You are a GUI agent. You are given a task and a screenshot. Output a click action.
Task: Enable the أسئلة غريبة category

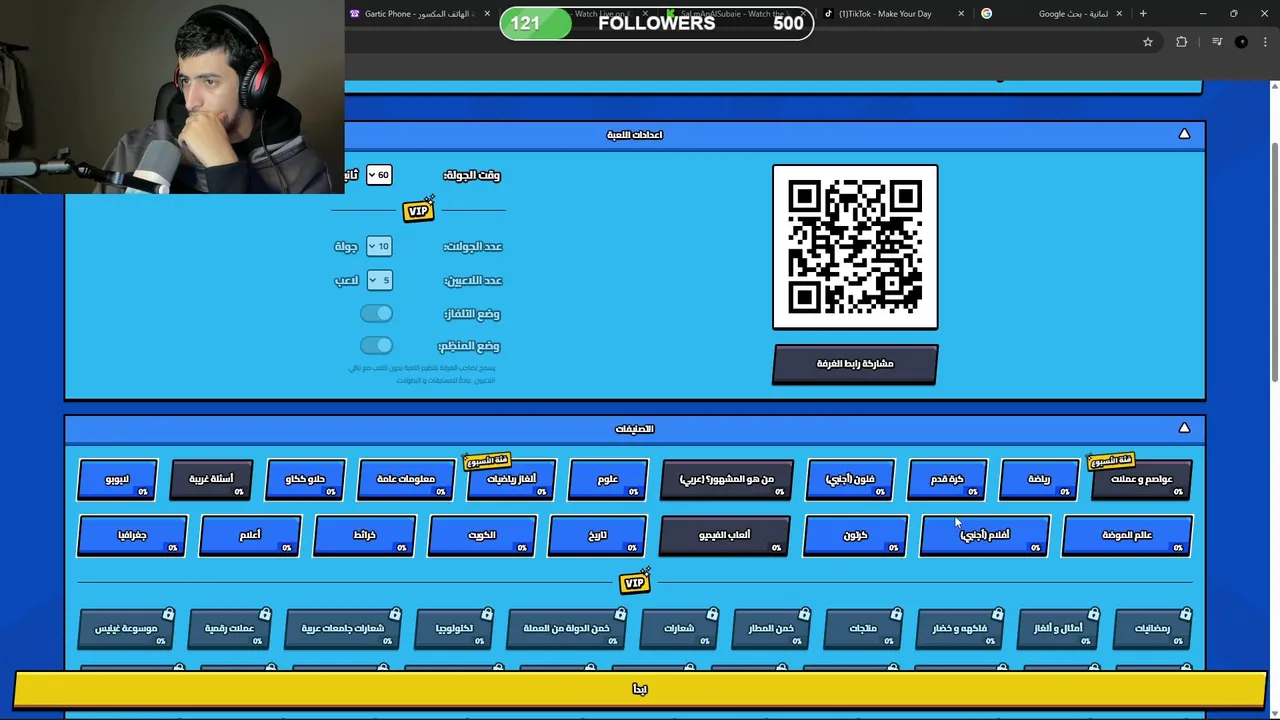pyautogui.click(x=212, y=479)
